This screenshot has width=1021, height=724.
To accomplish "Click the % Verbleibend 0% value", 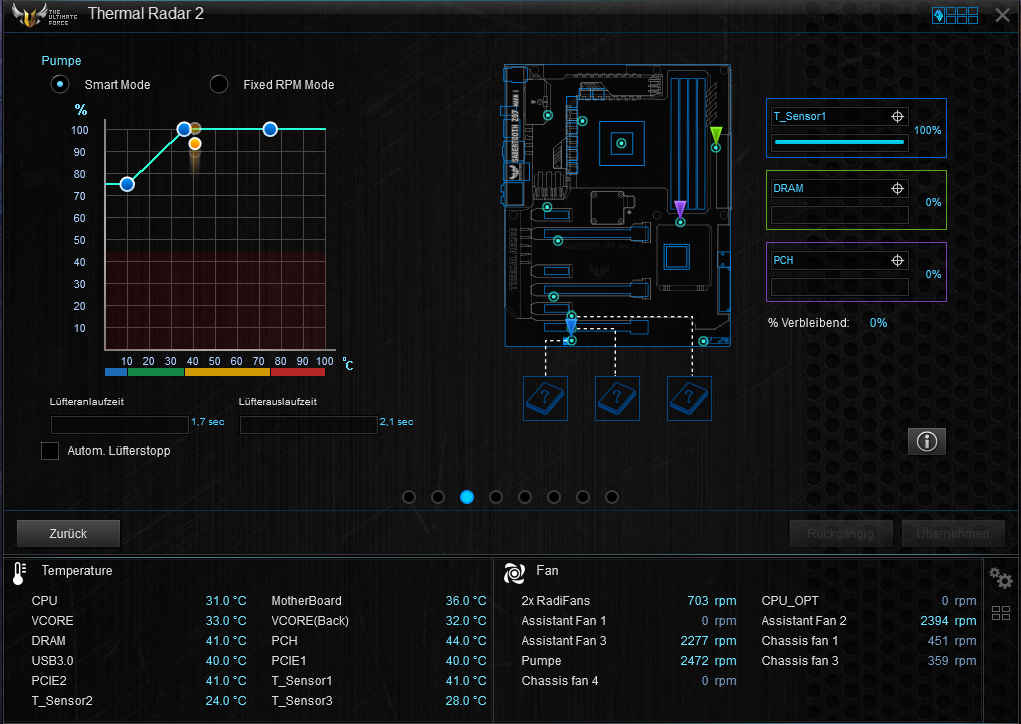I will pos(878,323).
